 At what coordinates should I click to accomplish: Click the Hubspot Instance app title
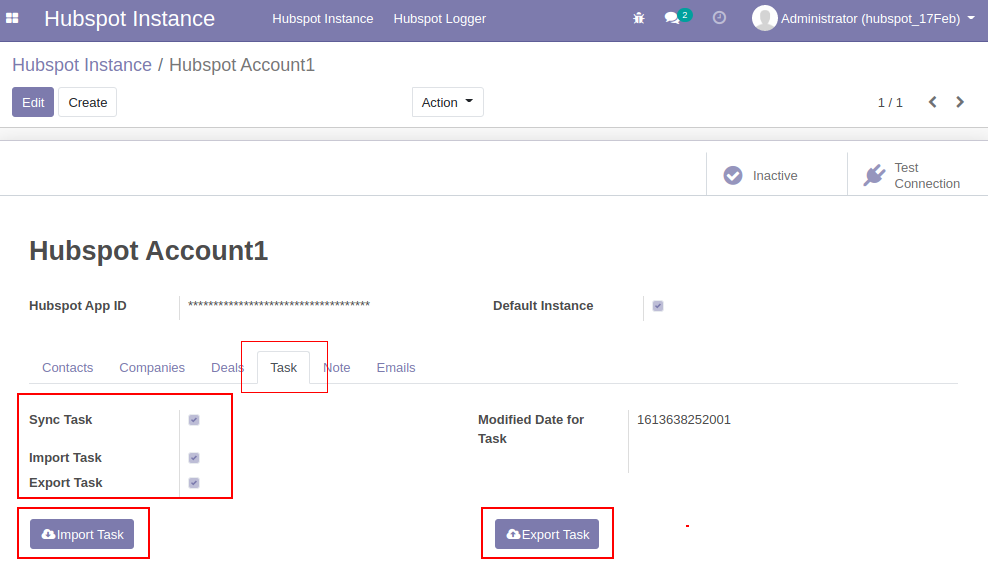tap(129, 19)
